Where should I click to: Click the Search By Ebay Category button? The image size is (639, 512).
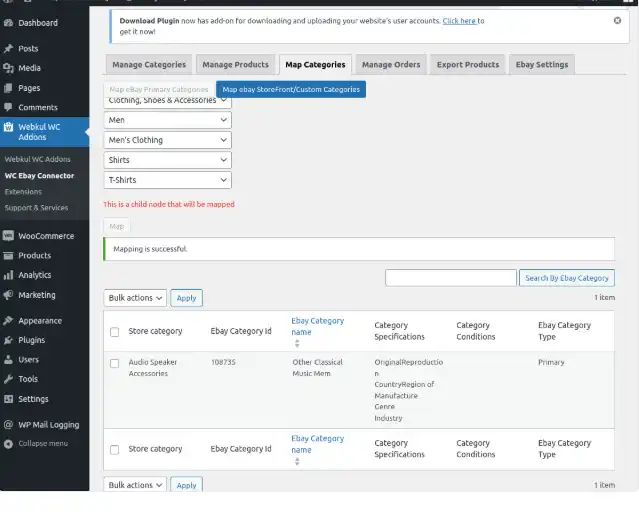click(x=566, y=278)
